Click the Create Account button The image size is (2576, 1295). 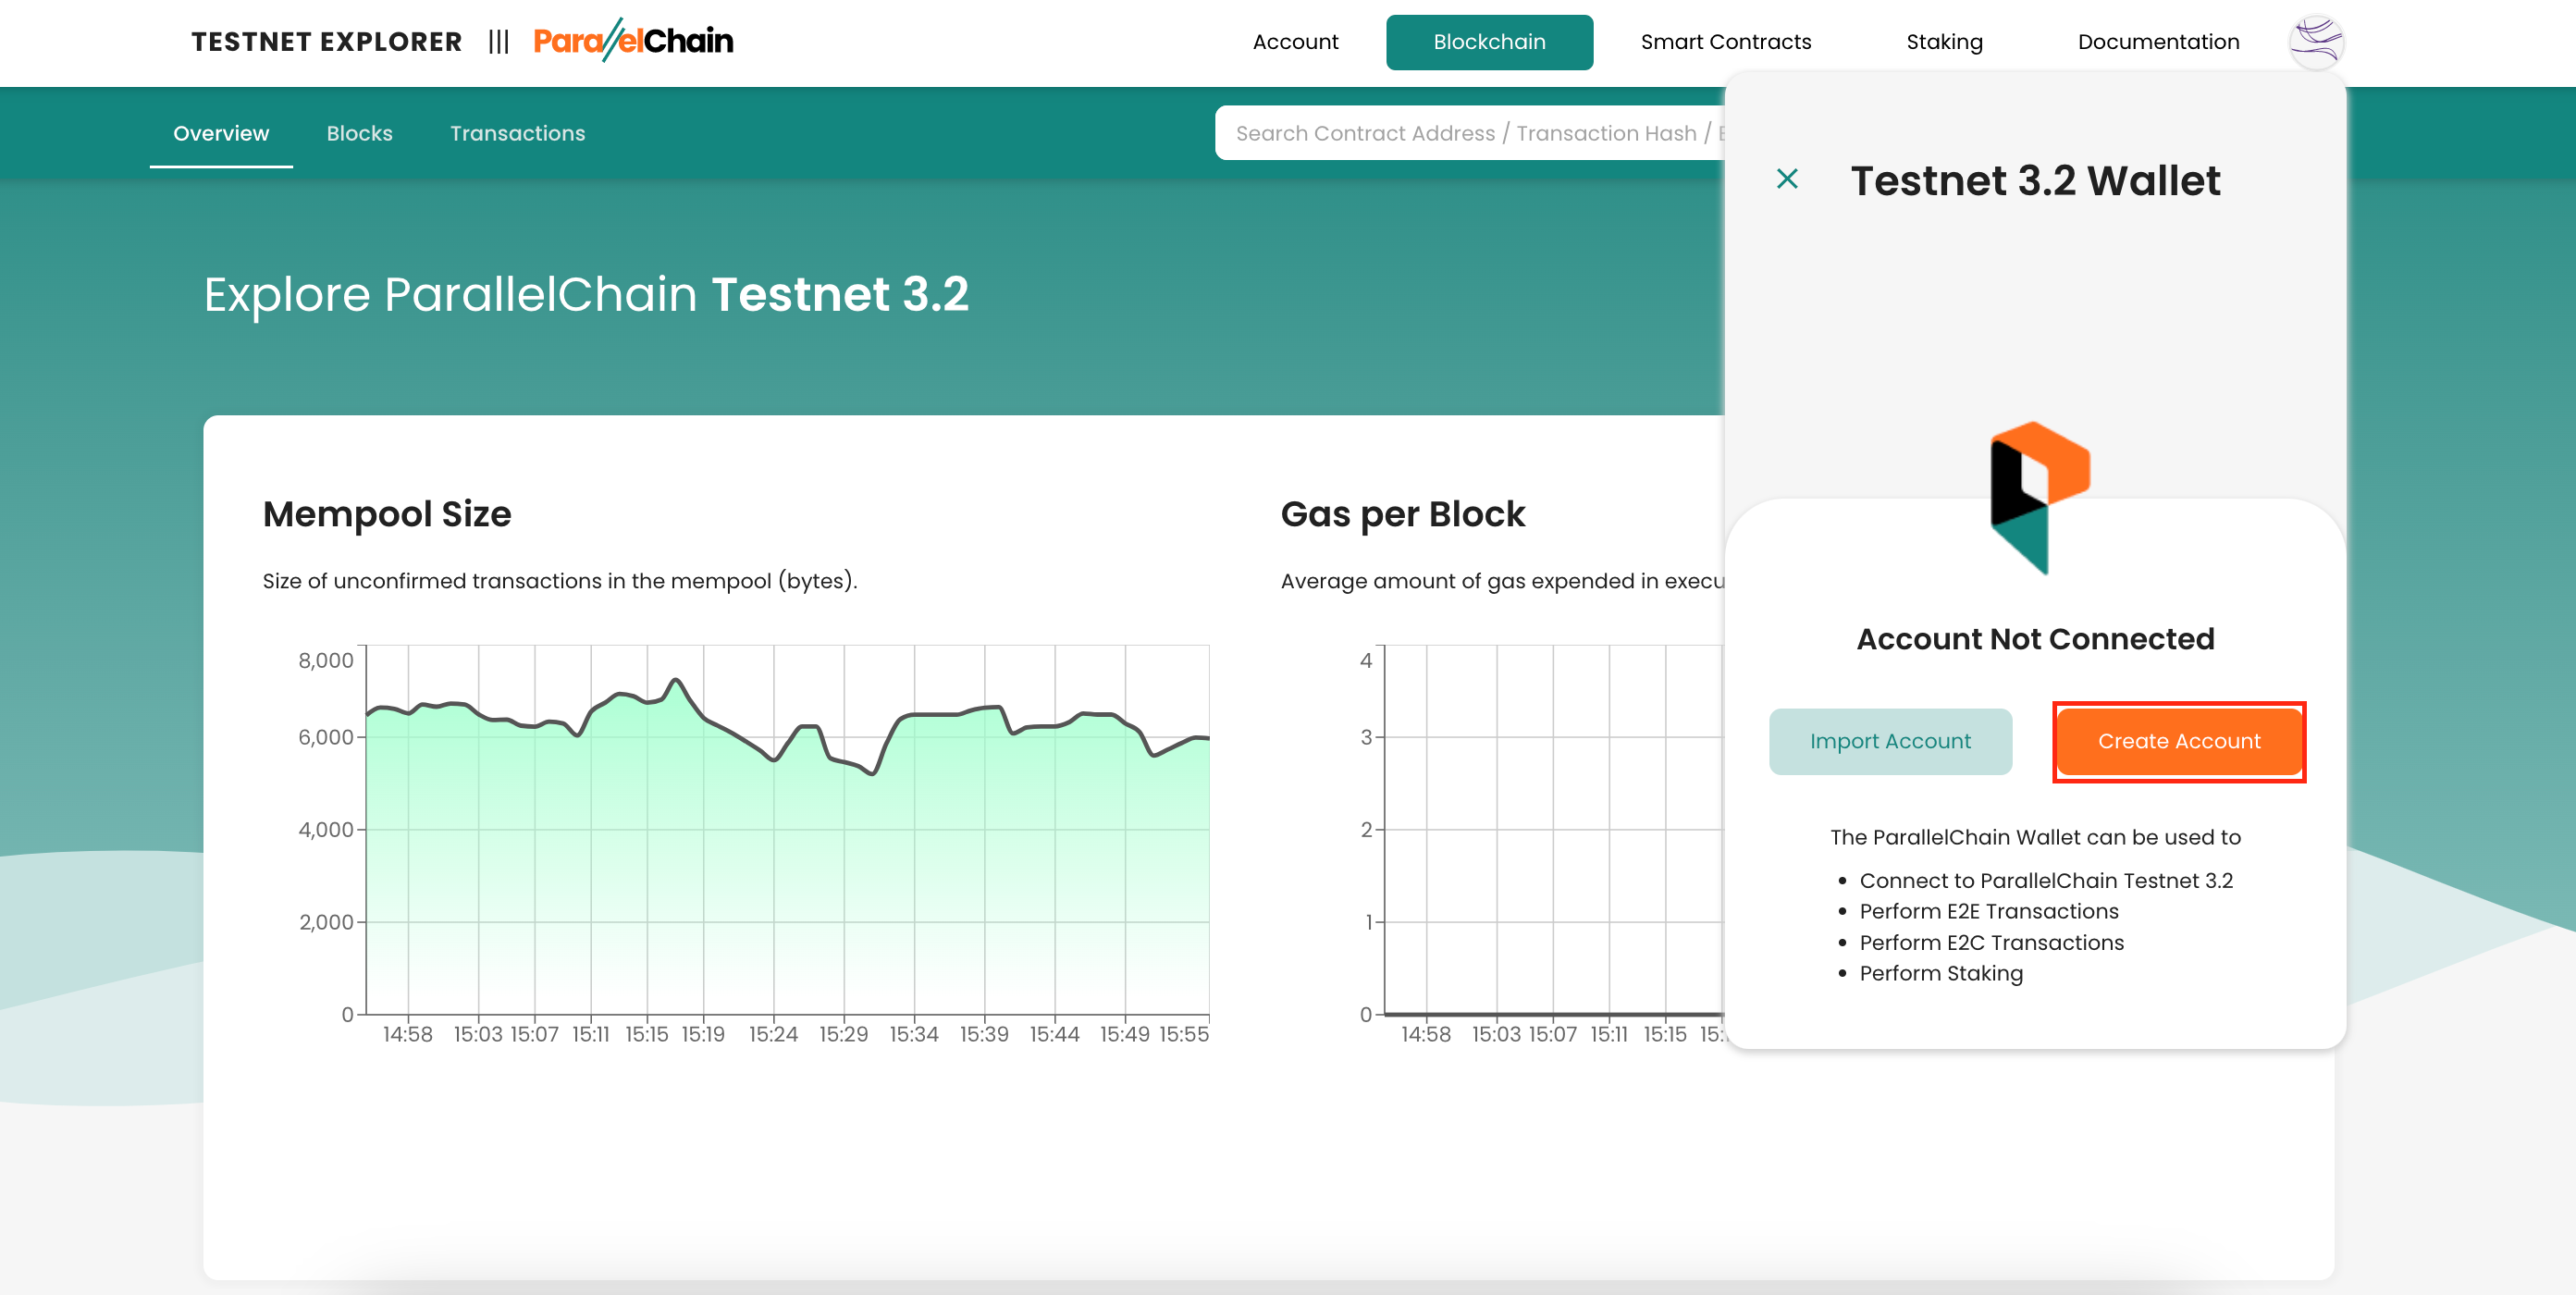point(2179,741)
